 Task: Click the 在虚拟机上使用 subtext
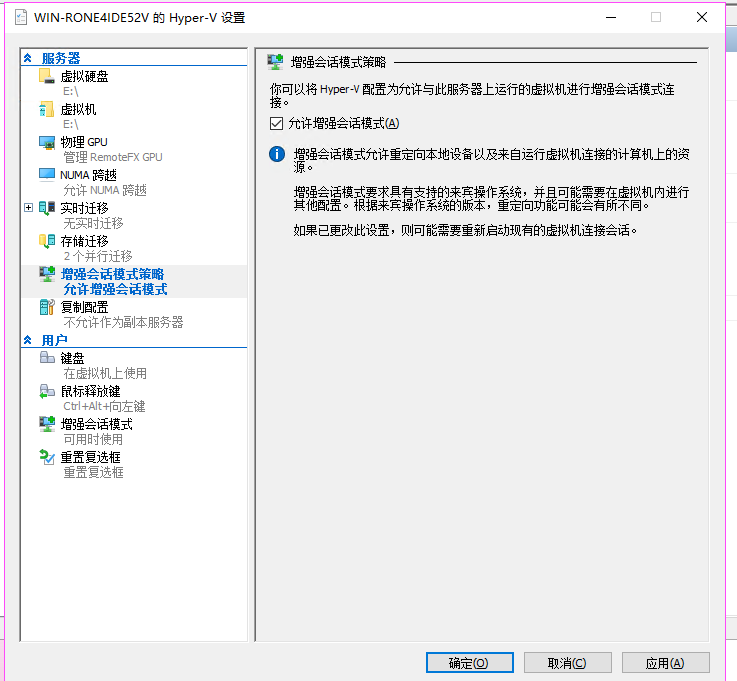[105, 373]
